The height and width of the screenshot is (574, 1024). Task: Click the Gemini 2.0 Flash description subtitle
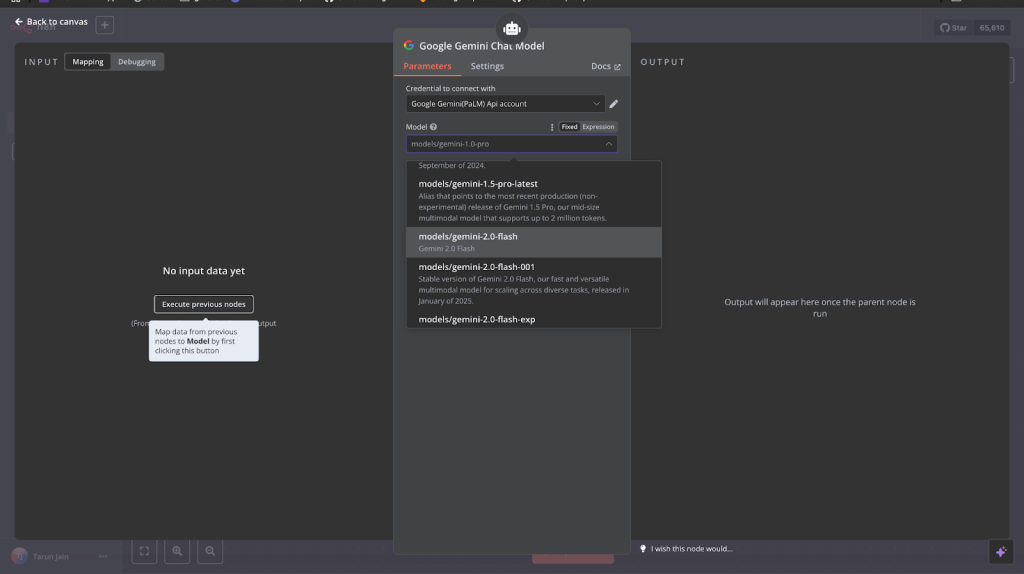447,248
